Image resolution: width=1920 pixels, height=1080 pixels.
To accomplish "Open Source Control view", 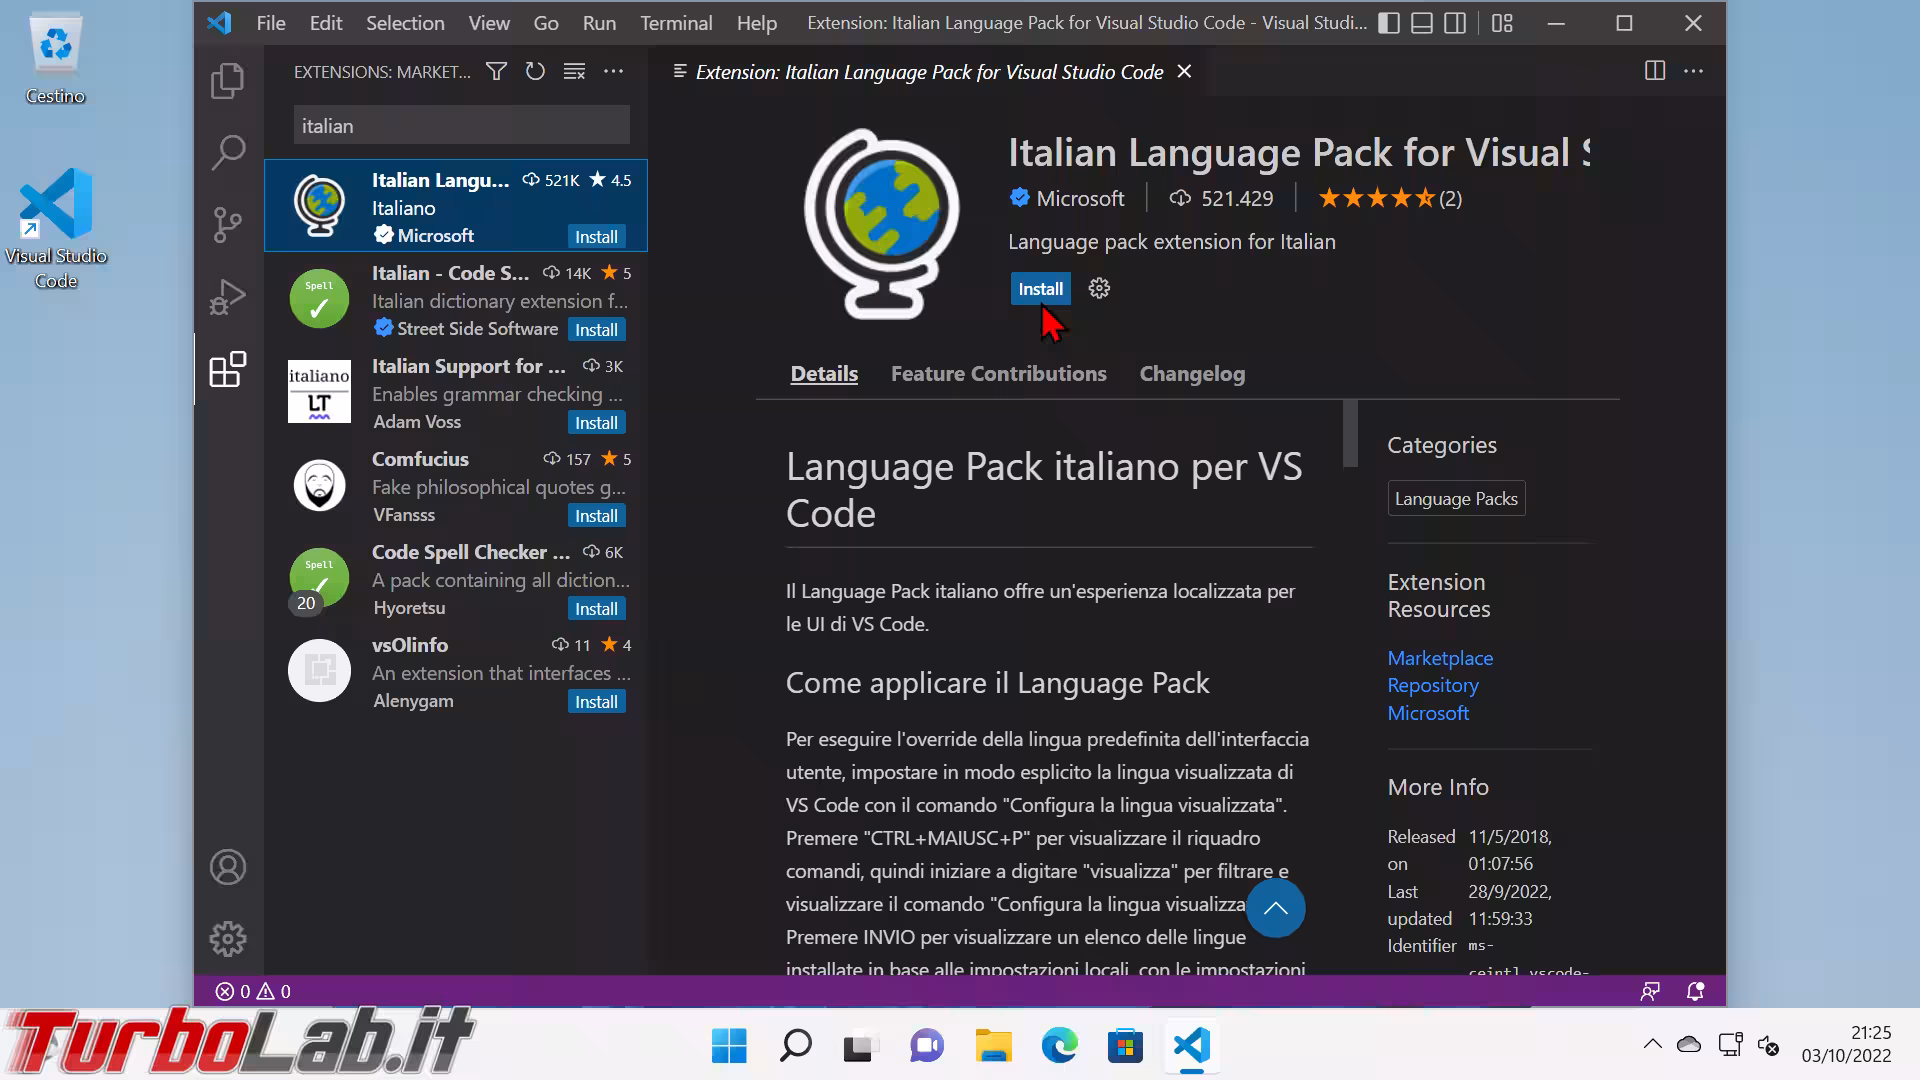I will pos(227,225).
